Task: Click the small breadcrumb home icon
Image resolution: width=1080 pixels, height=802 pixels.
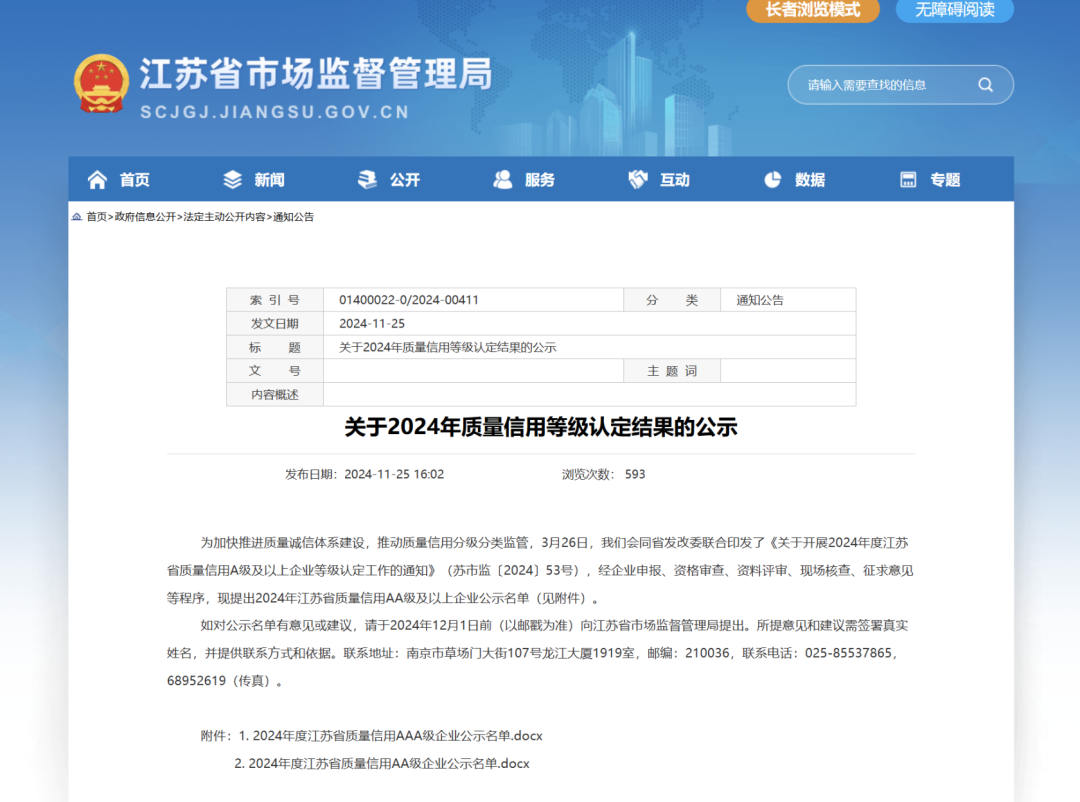Action: pos(77,217)
